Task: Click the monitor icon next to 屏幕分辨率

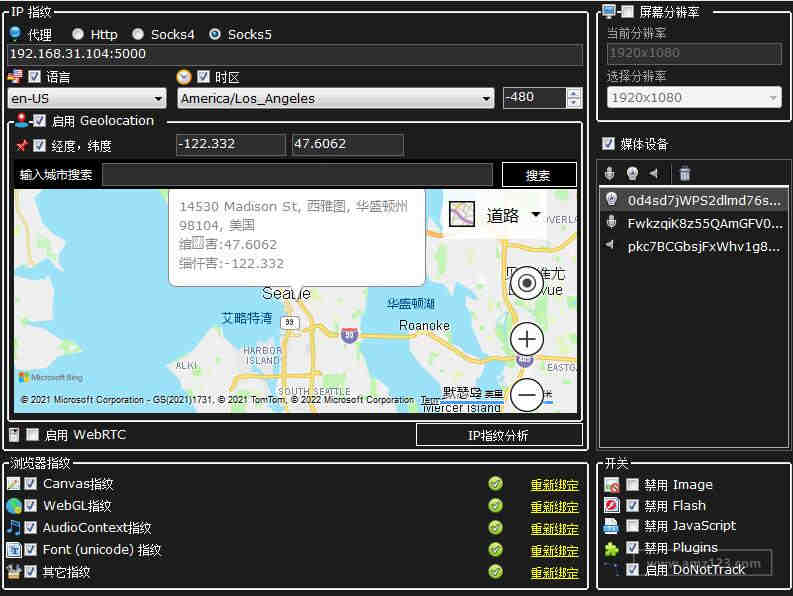Action: click(x=609, y=11)
